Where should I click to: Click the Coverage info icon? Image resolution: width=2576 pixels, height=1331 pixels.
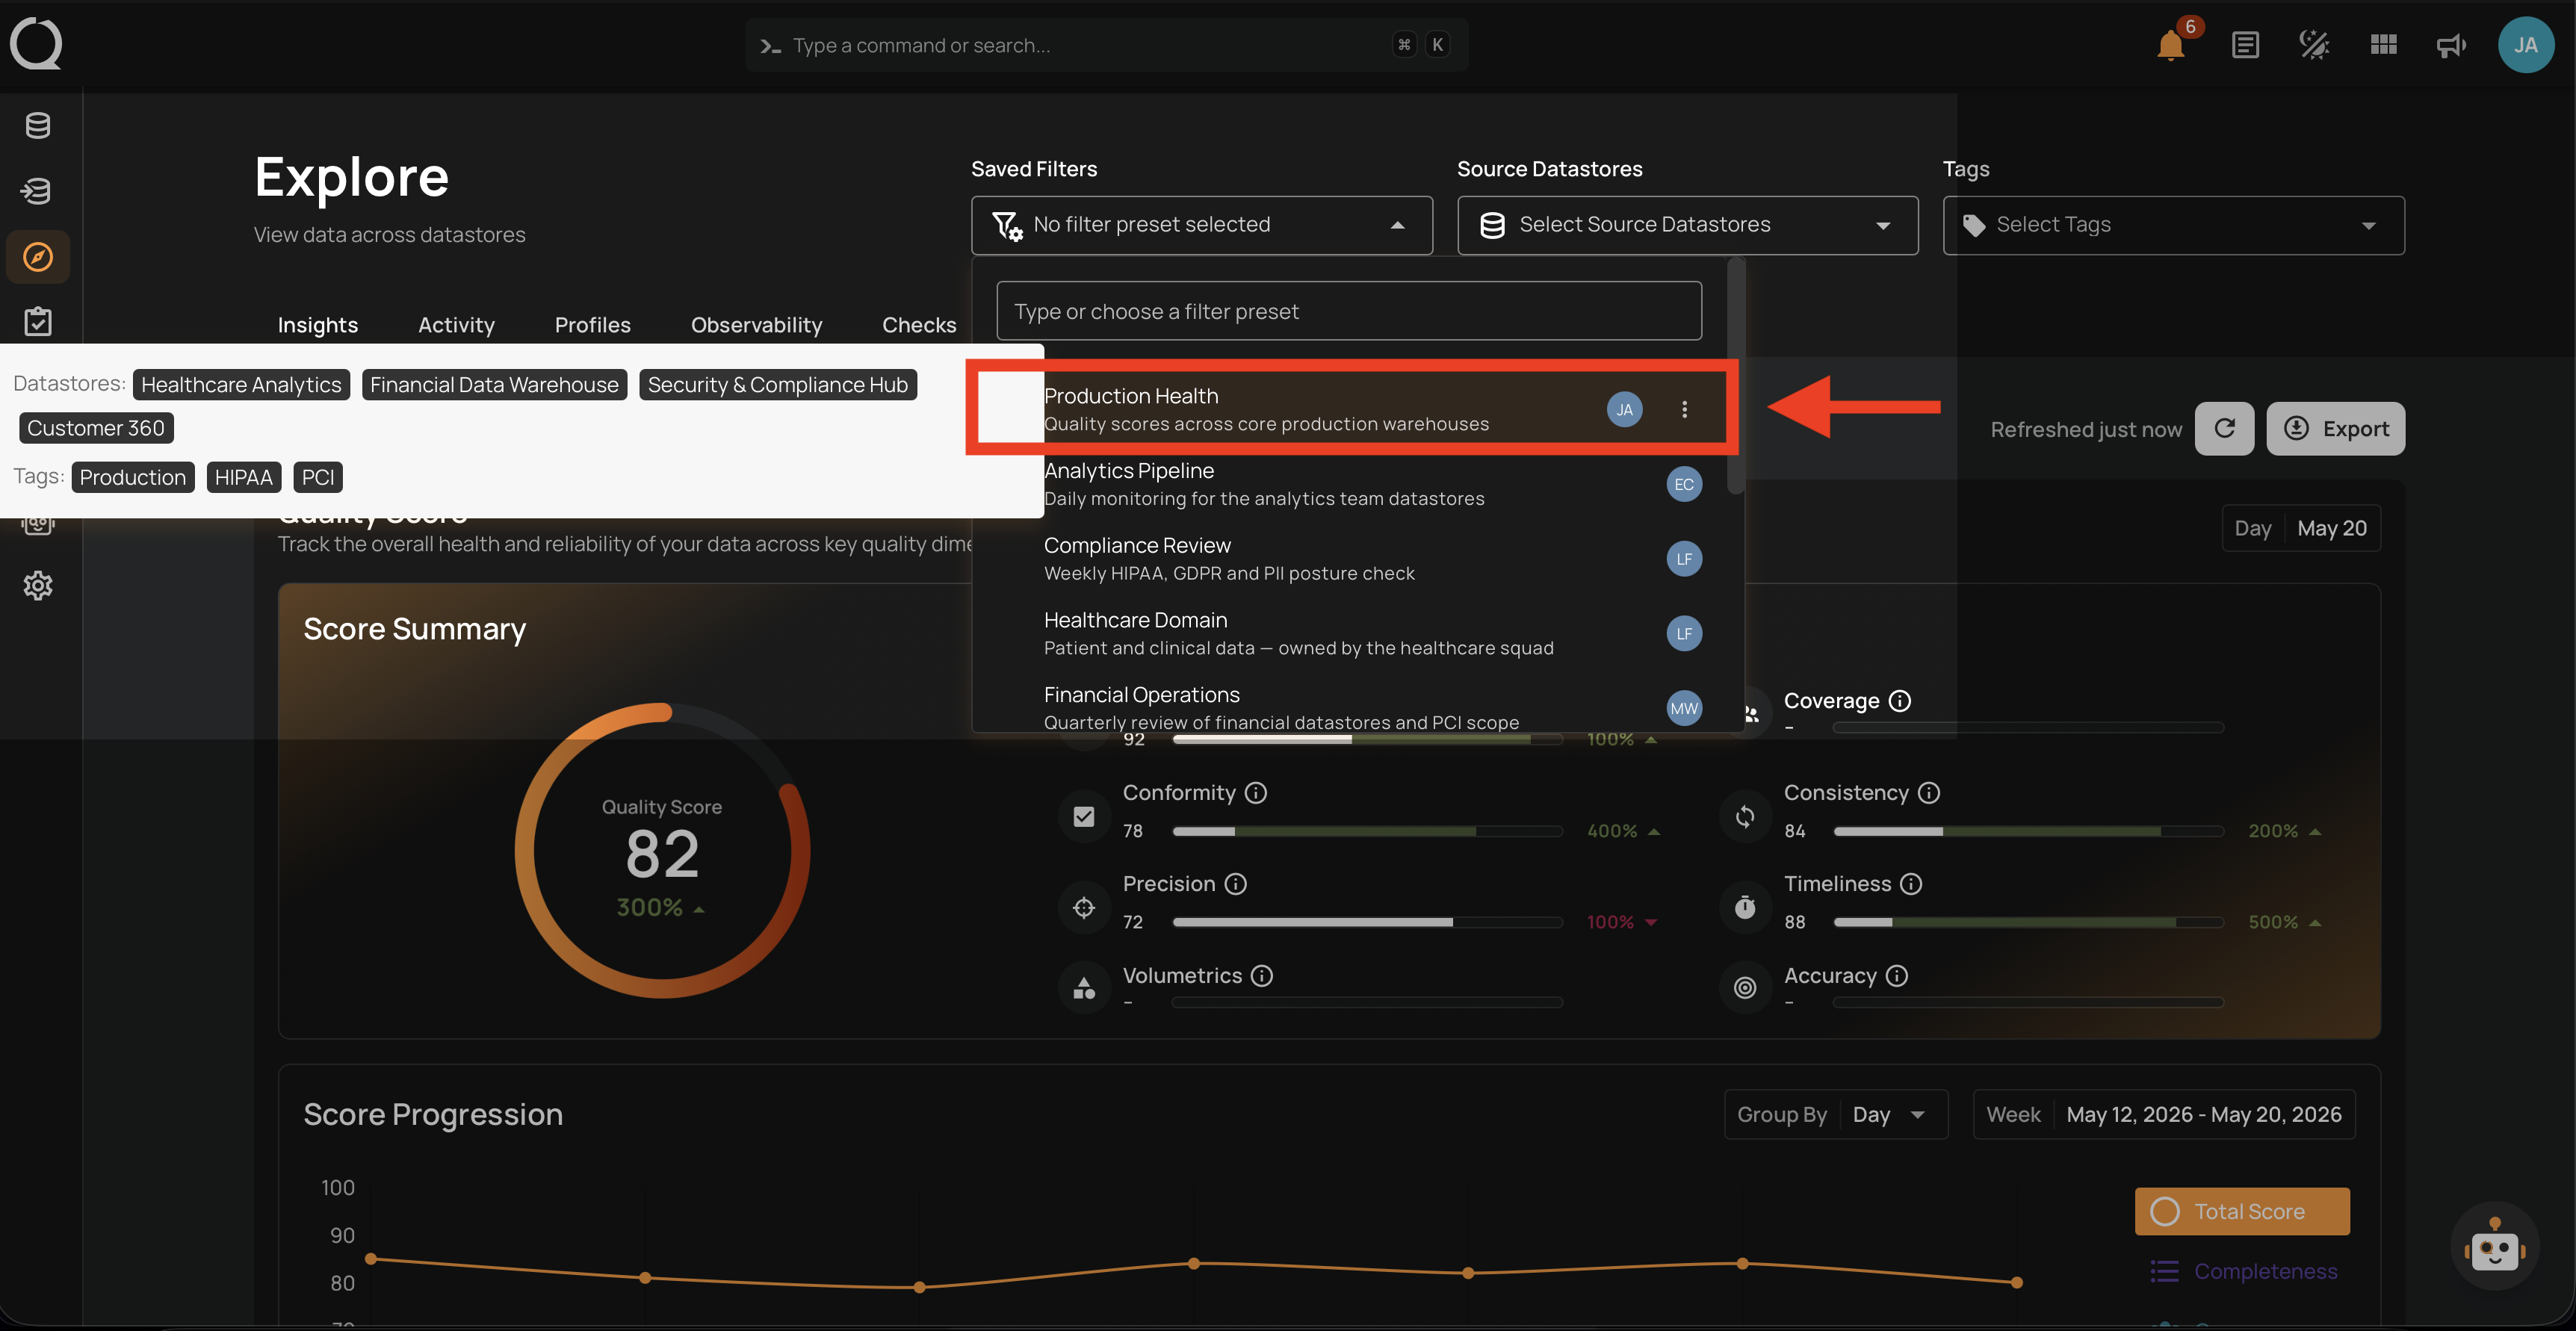click(1900, 701)
